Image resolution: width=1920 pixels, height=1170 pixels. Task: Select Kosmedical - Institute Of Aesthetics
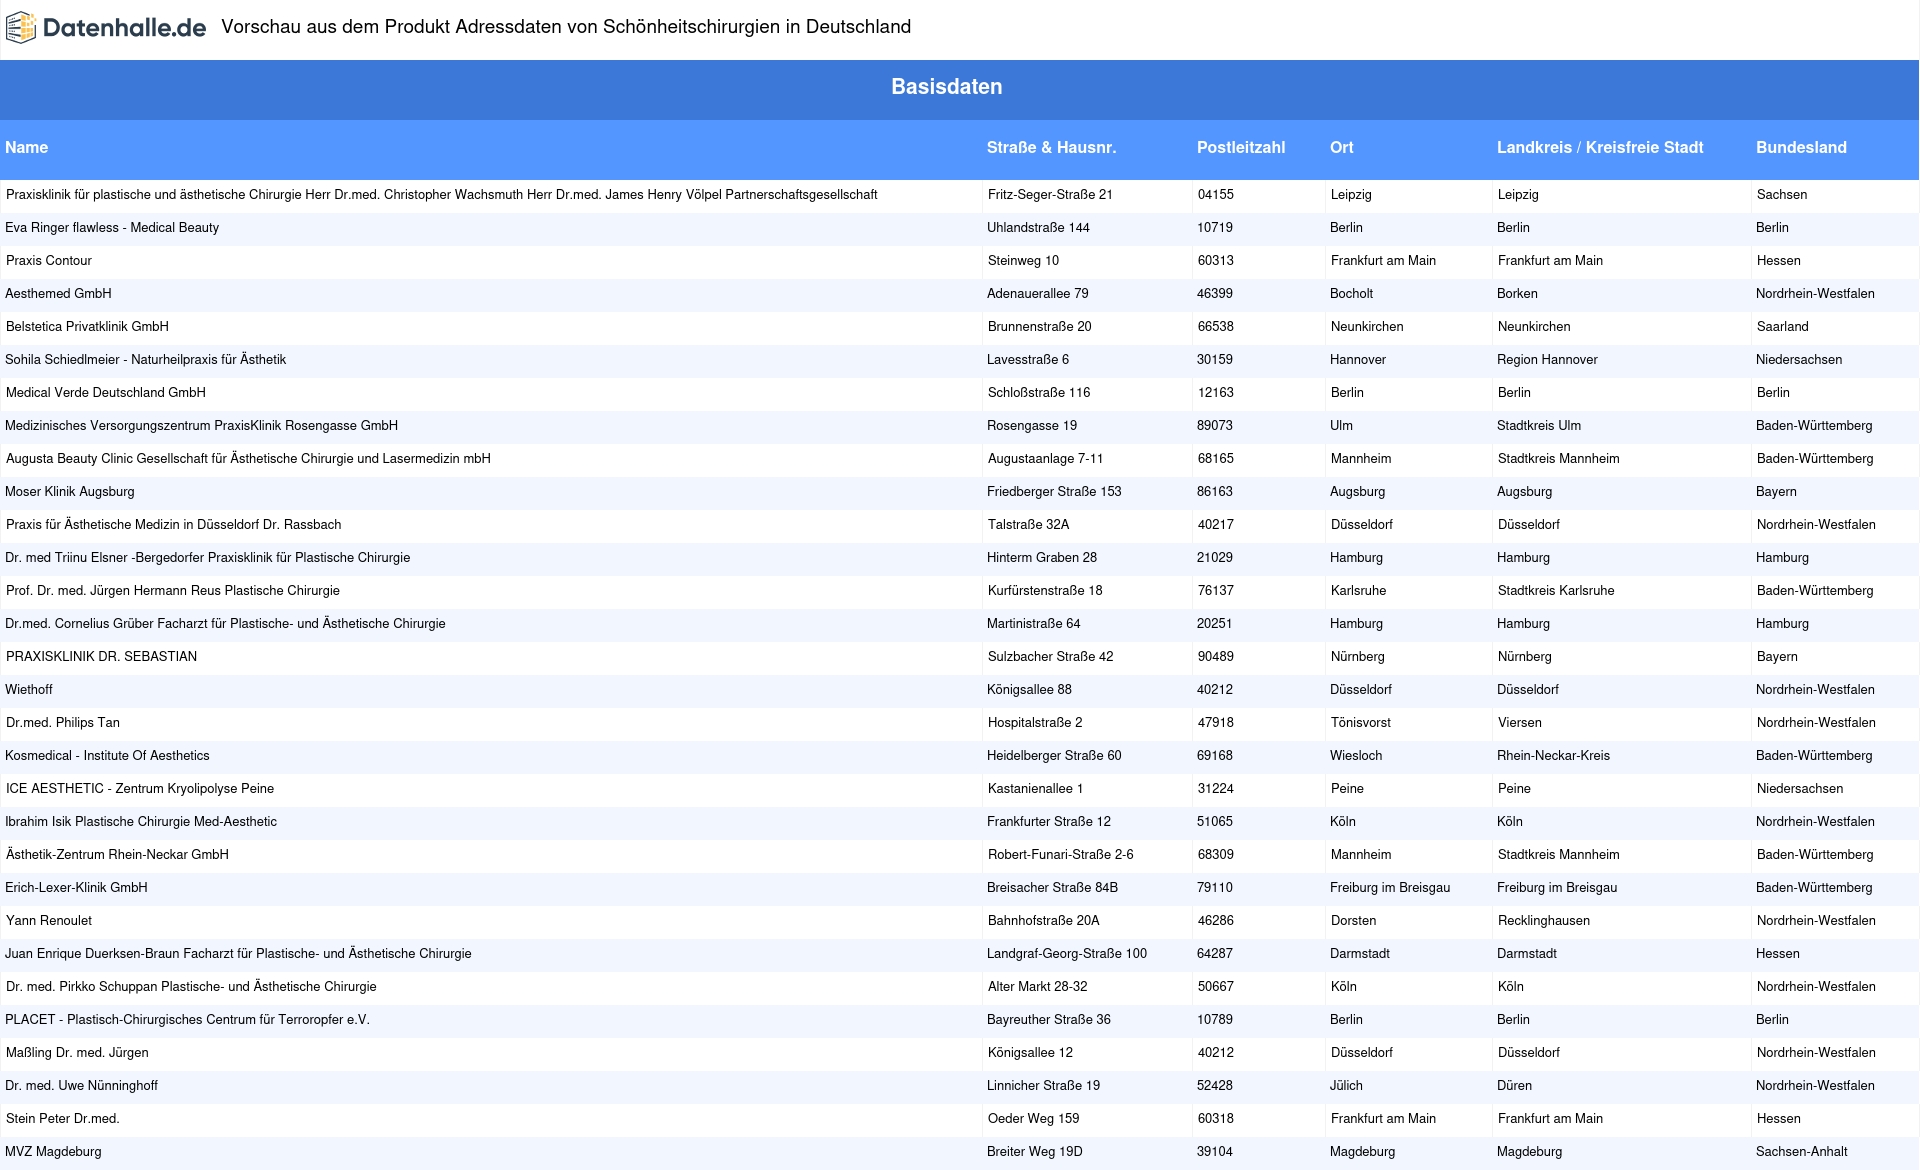[107, 756]
